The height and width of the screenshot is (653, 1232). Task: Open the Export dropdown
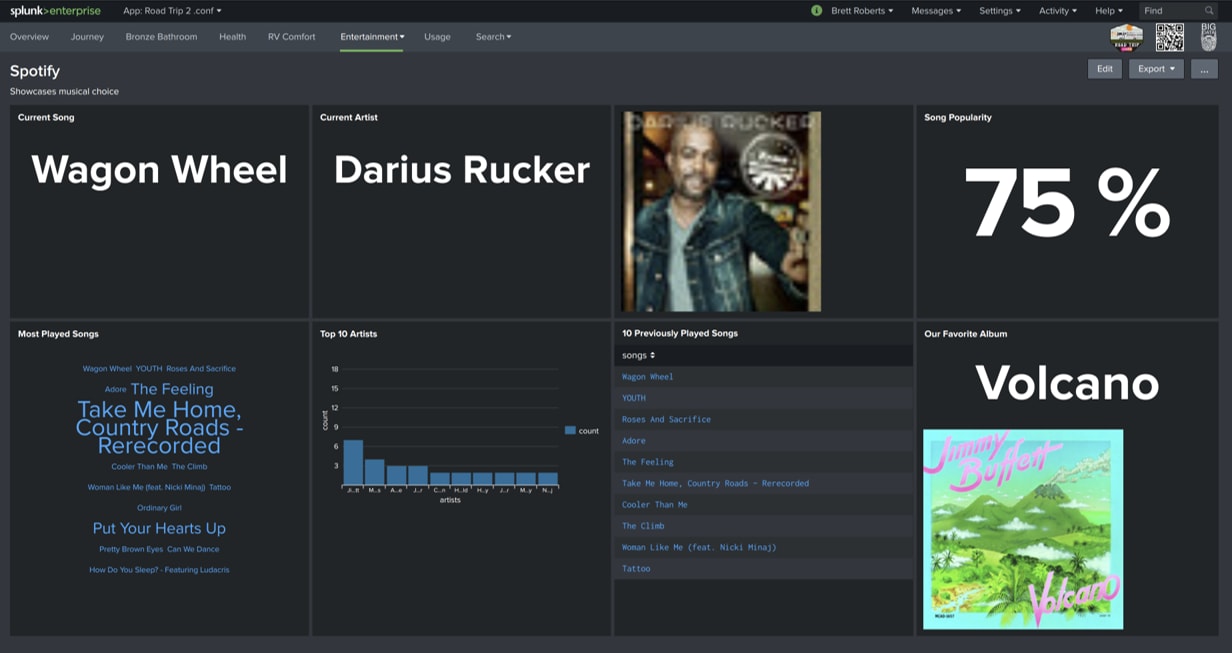(x=1157, y=69)
